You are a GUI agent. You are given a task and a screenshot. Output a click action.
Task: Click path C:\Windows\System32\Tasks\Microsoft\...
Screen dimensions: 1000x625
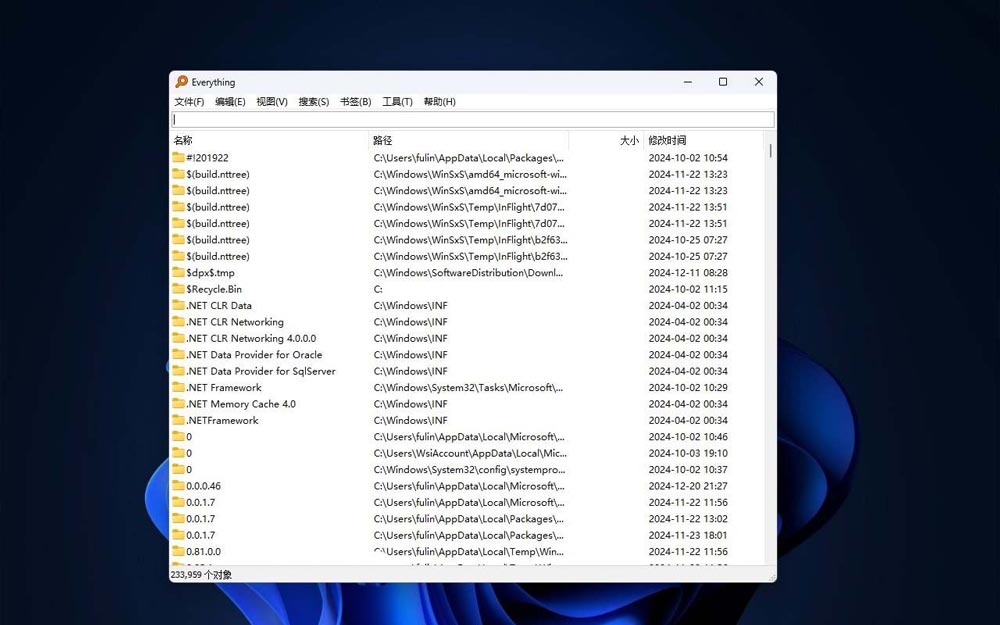(469, 388)
